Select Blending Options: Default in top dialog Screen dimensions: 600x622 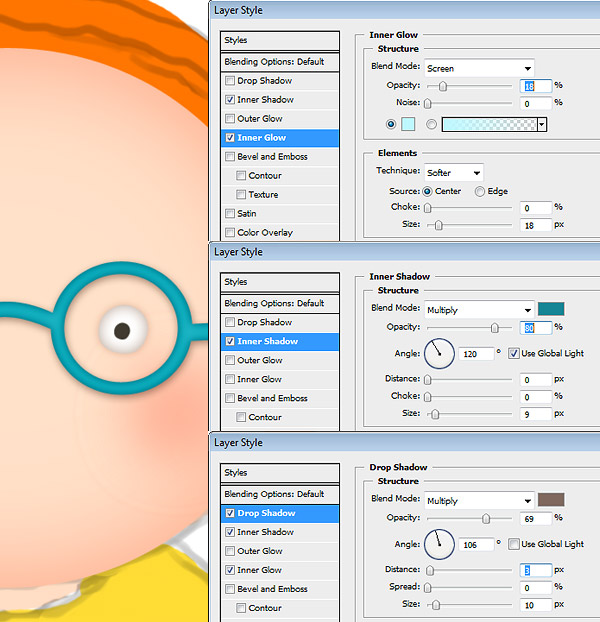click(280, 62)
